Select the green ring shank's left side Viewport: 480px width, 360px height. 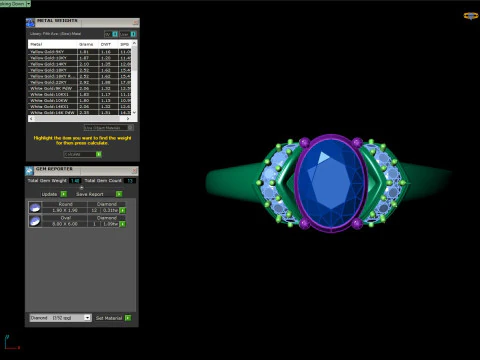click(233, 182)
